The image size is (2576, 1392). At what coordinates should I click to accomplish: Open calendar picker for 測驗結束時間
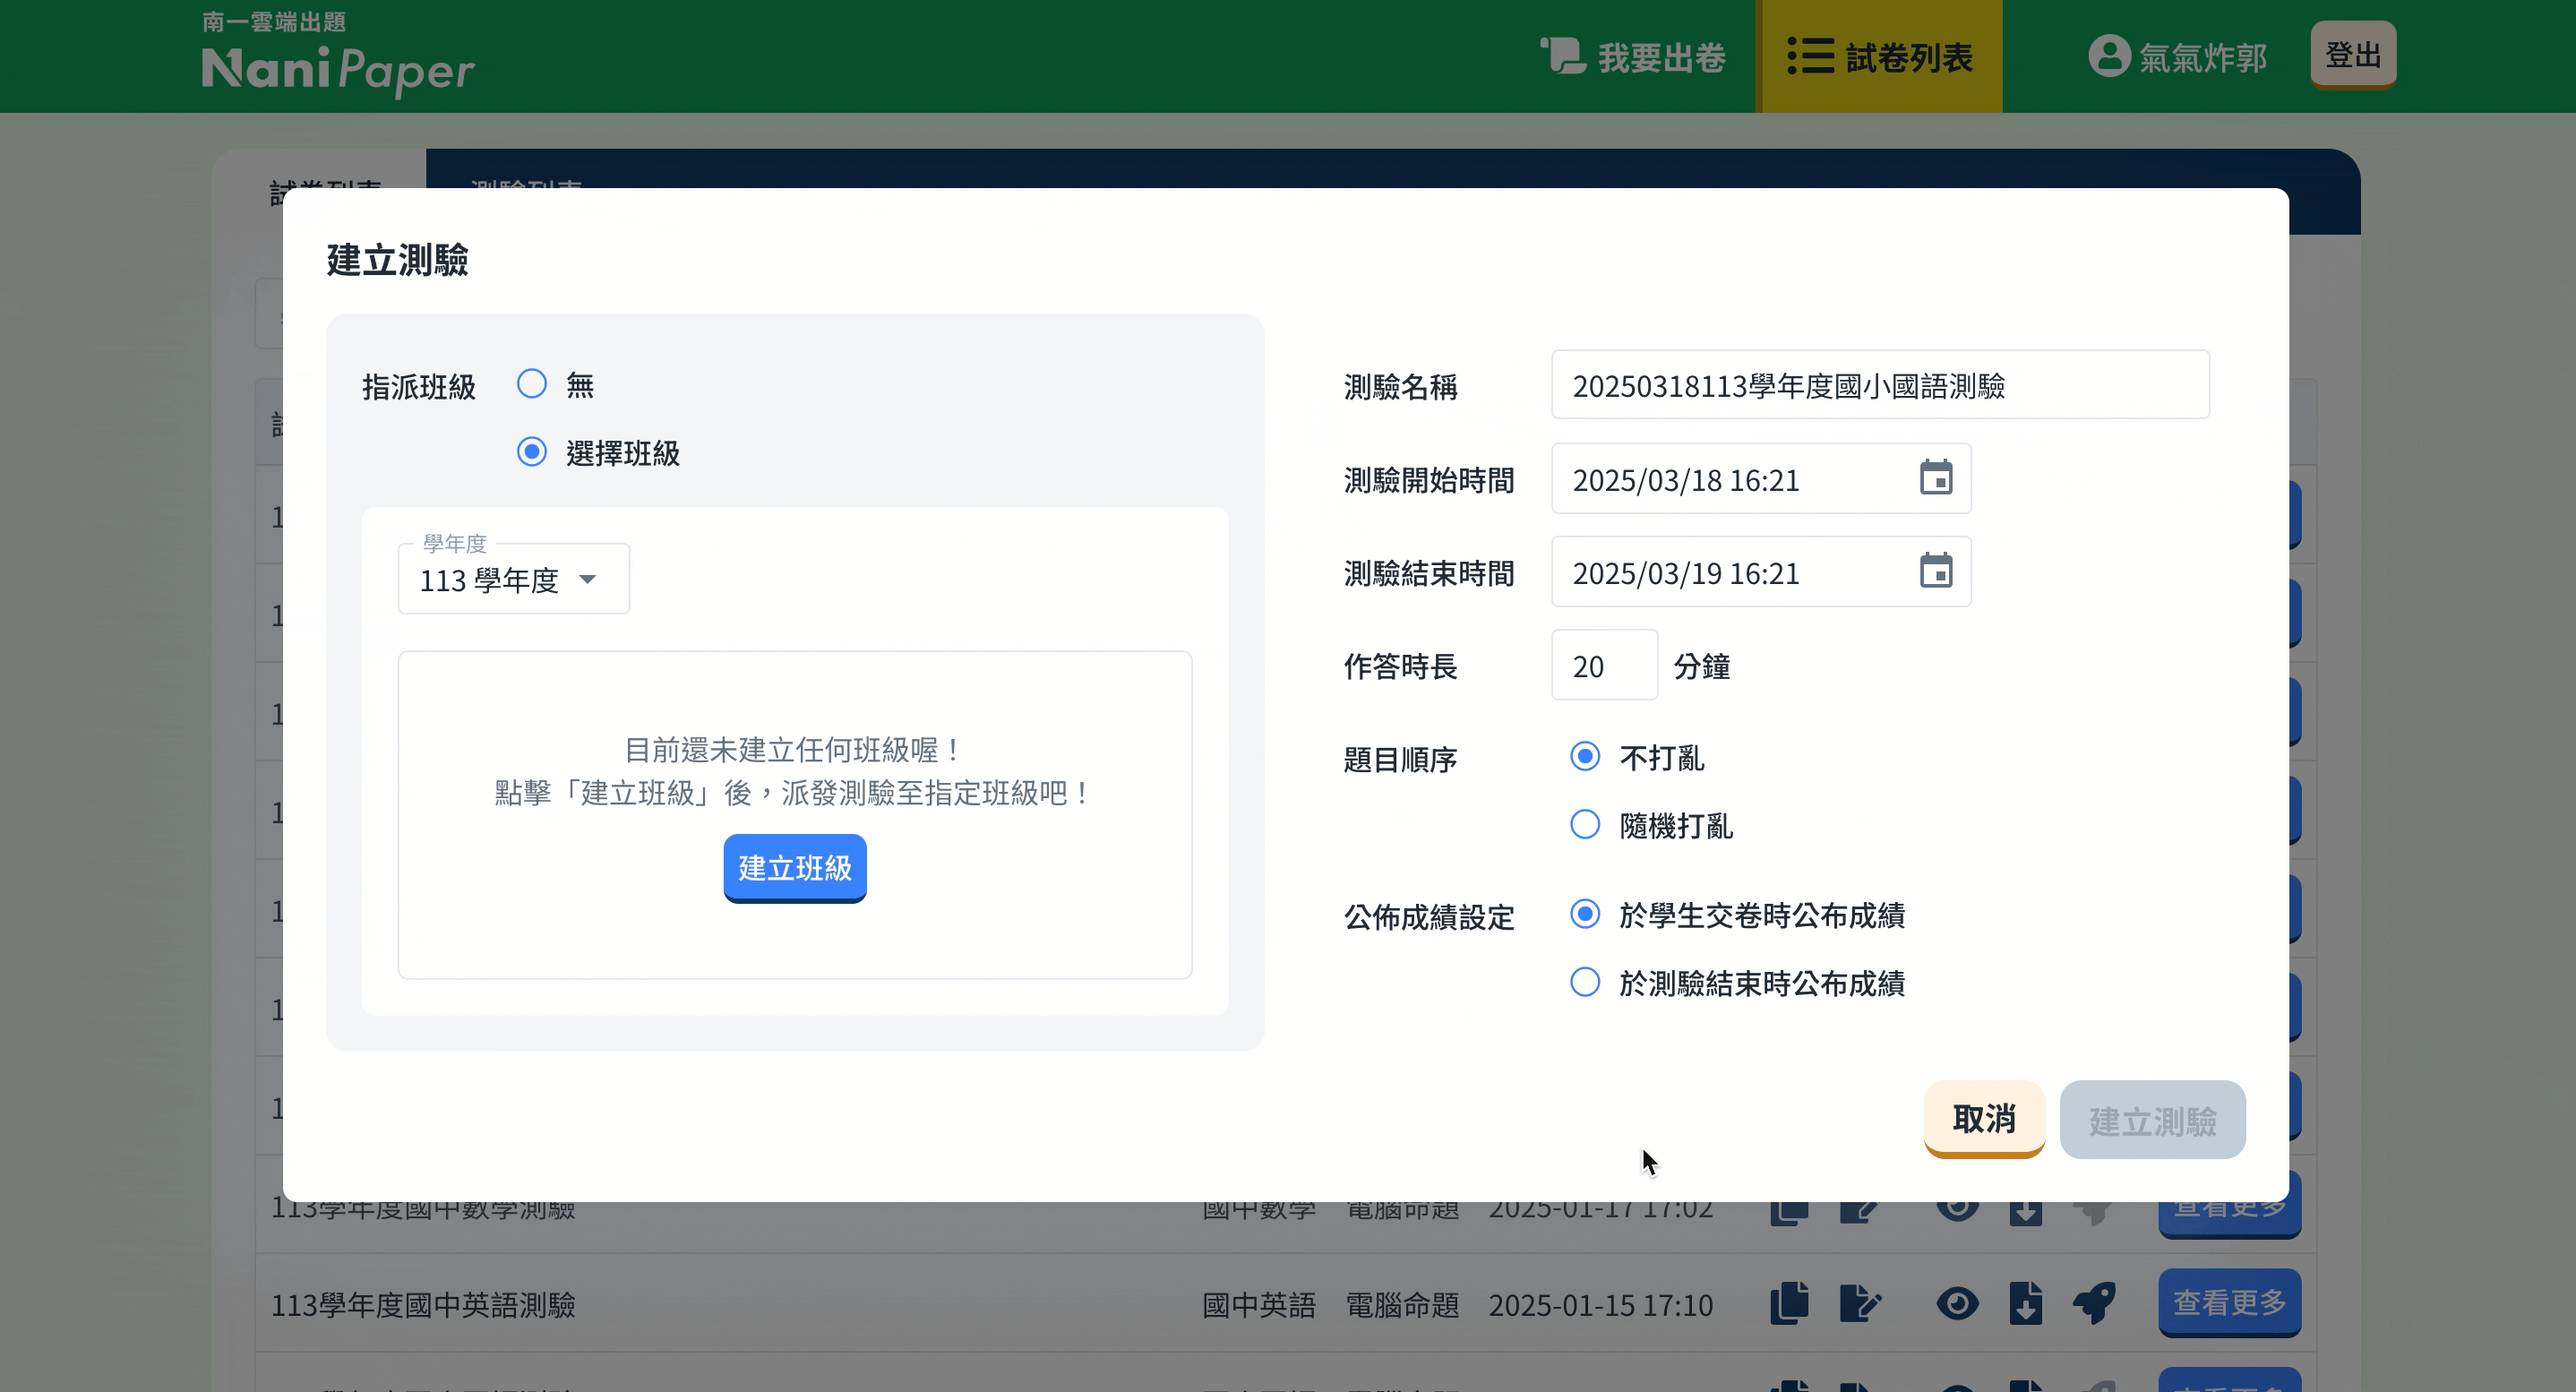[x=1936, y=571]
